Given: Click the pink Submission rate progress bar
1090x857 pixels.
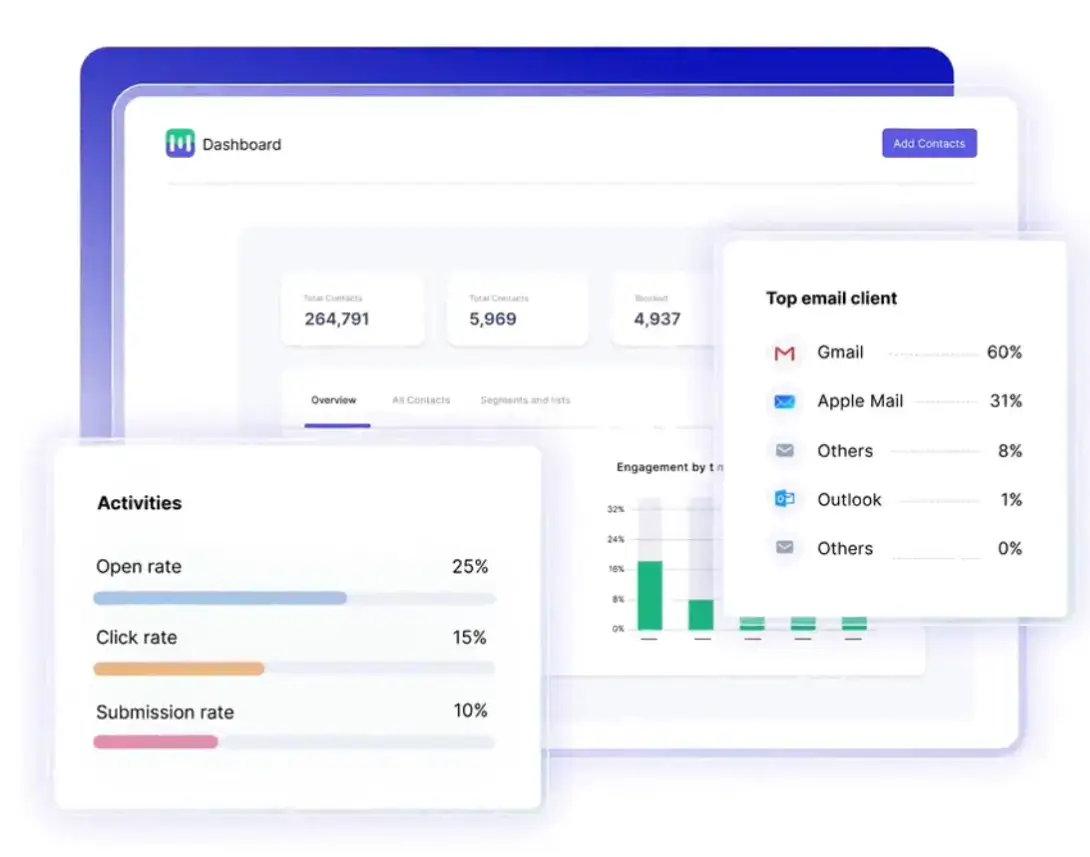Looking at the screenshot, I should pyautogui.click(x=155, y=742).
